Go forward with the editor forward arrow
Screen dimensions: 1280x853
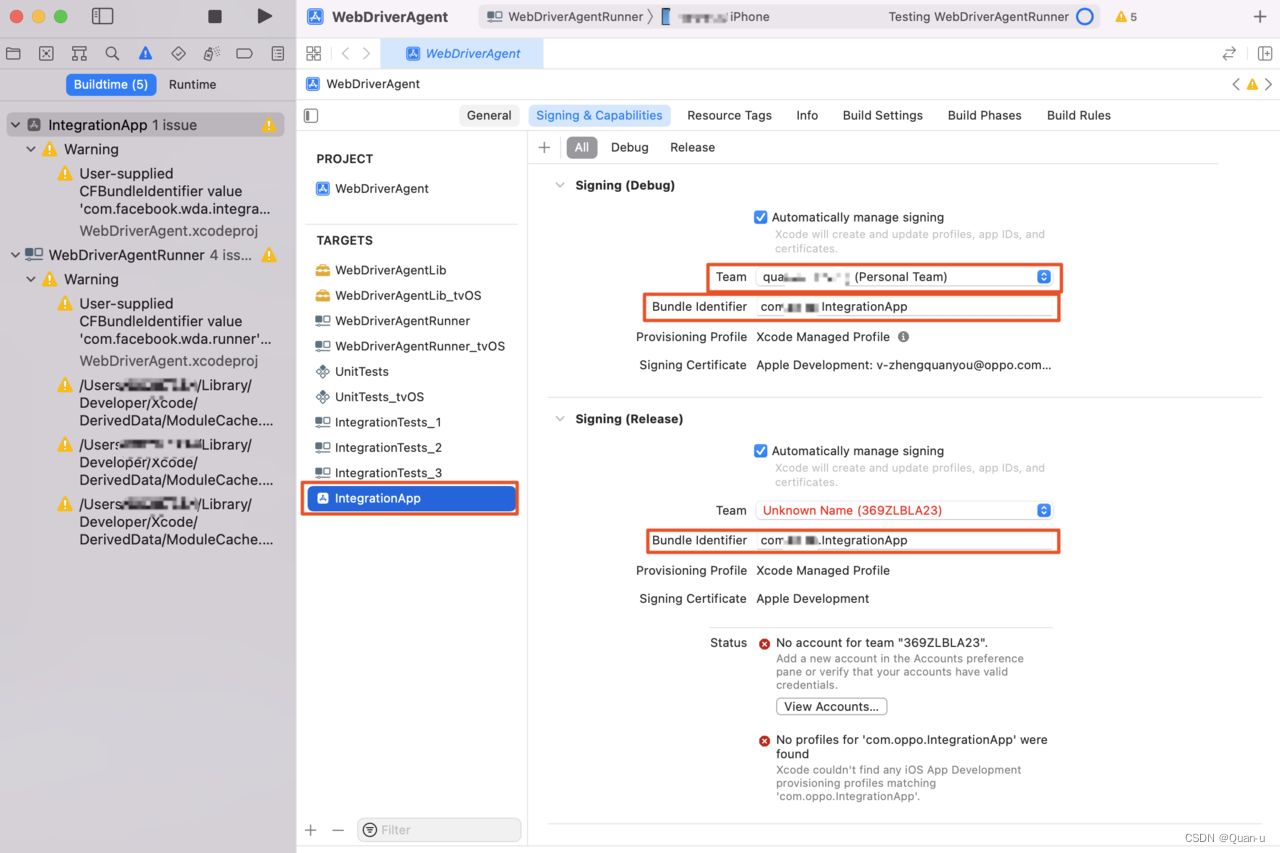click(367, 53)
